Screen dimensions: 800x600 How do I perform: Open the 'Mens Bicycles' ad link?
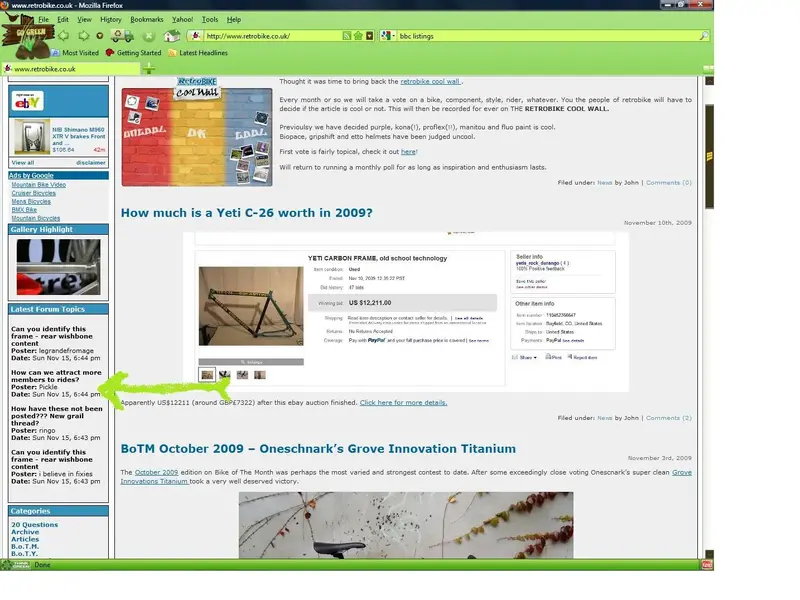pyautogui.click(x=31, y=202)
